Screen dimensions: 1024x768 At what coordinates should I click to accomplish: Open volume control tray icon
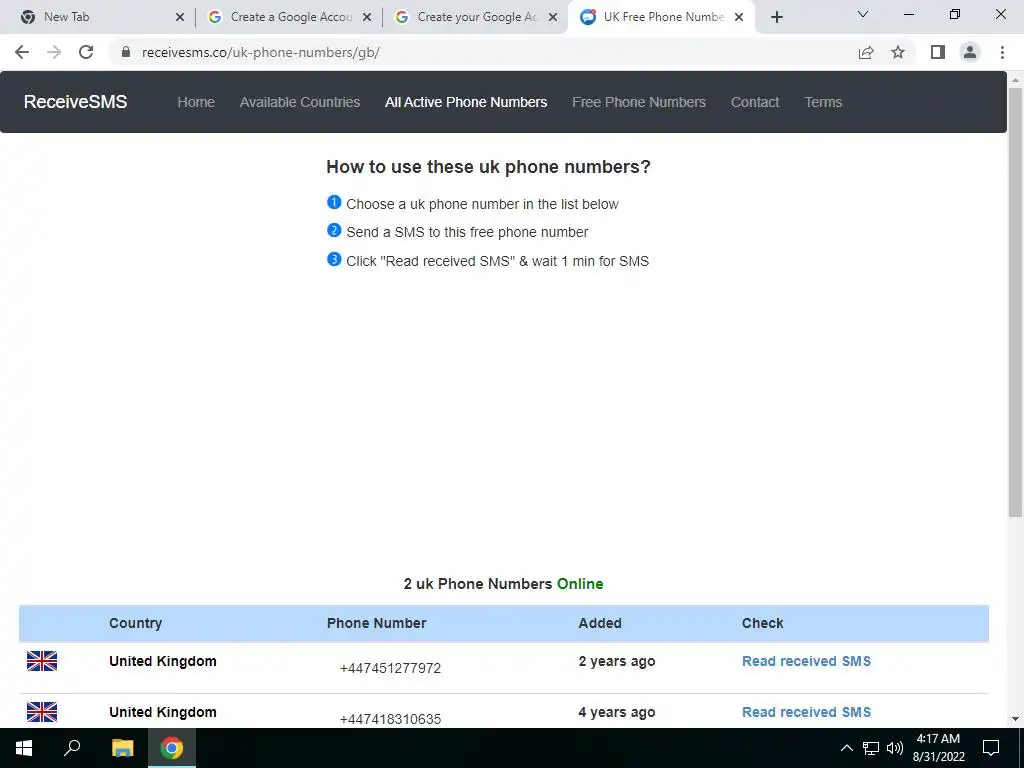pos(895,748)
